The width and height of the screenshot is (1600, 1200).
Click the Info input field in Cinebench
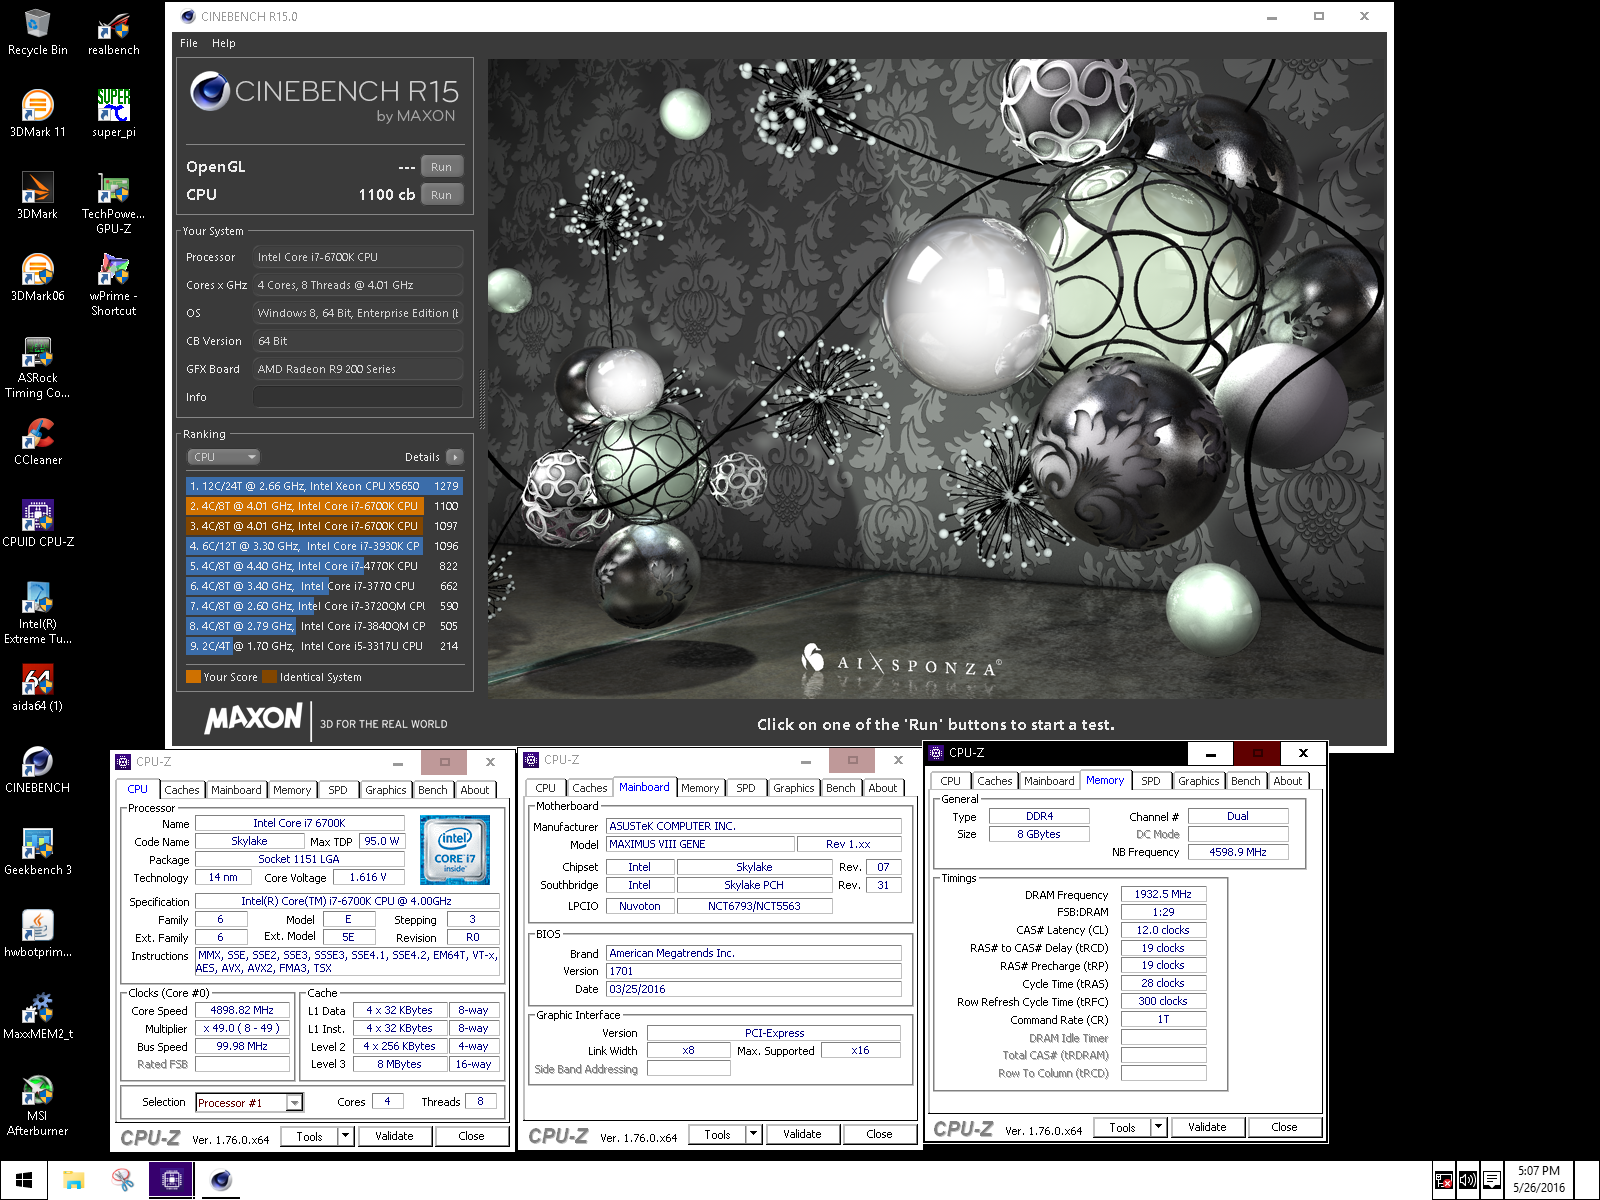click(x=358, y=397)
